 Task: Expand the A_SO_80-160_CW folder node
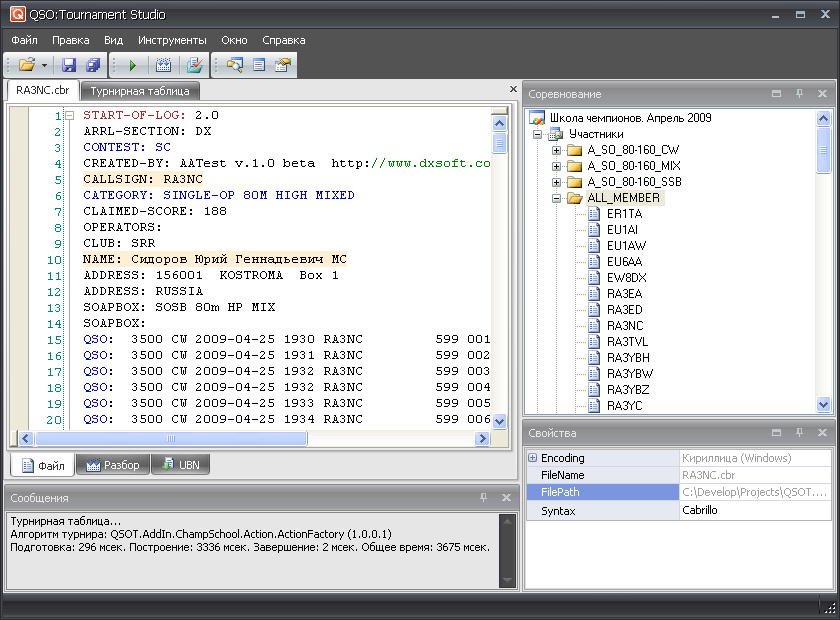(x=557, y=150)
